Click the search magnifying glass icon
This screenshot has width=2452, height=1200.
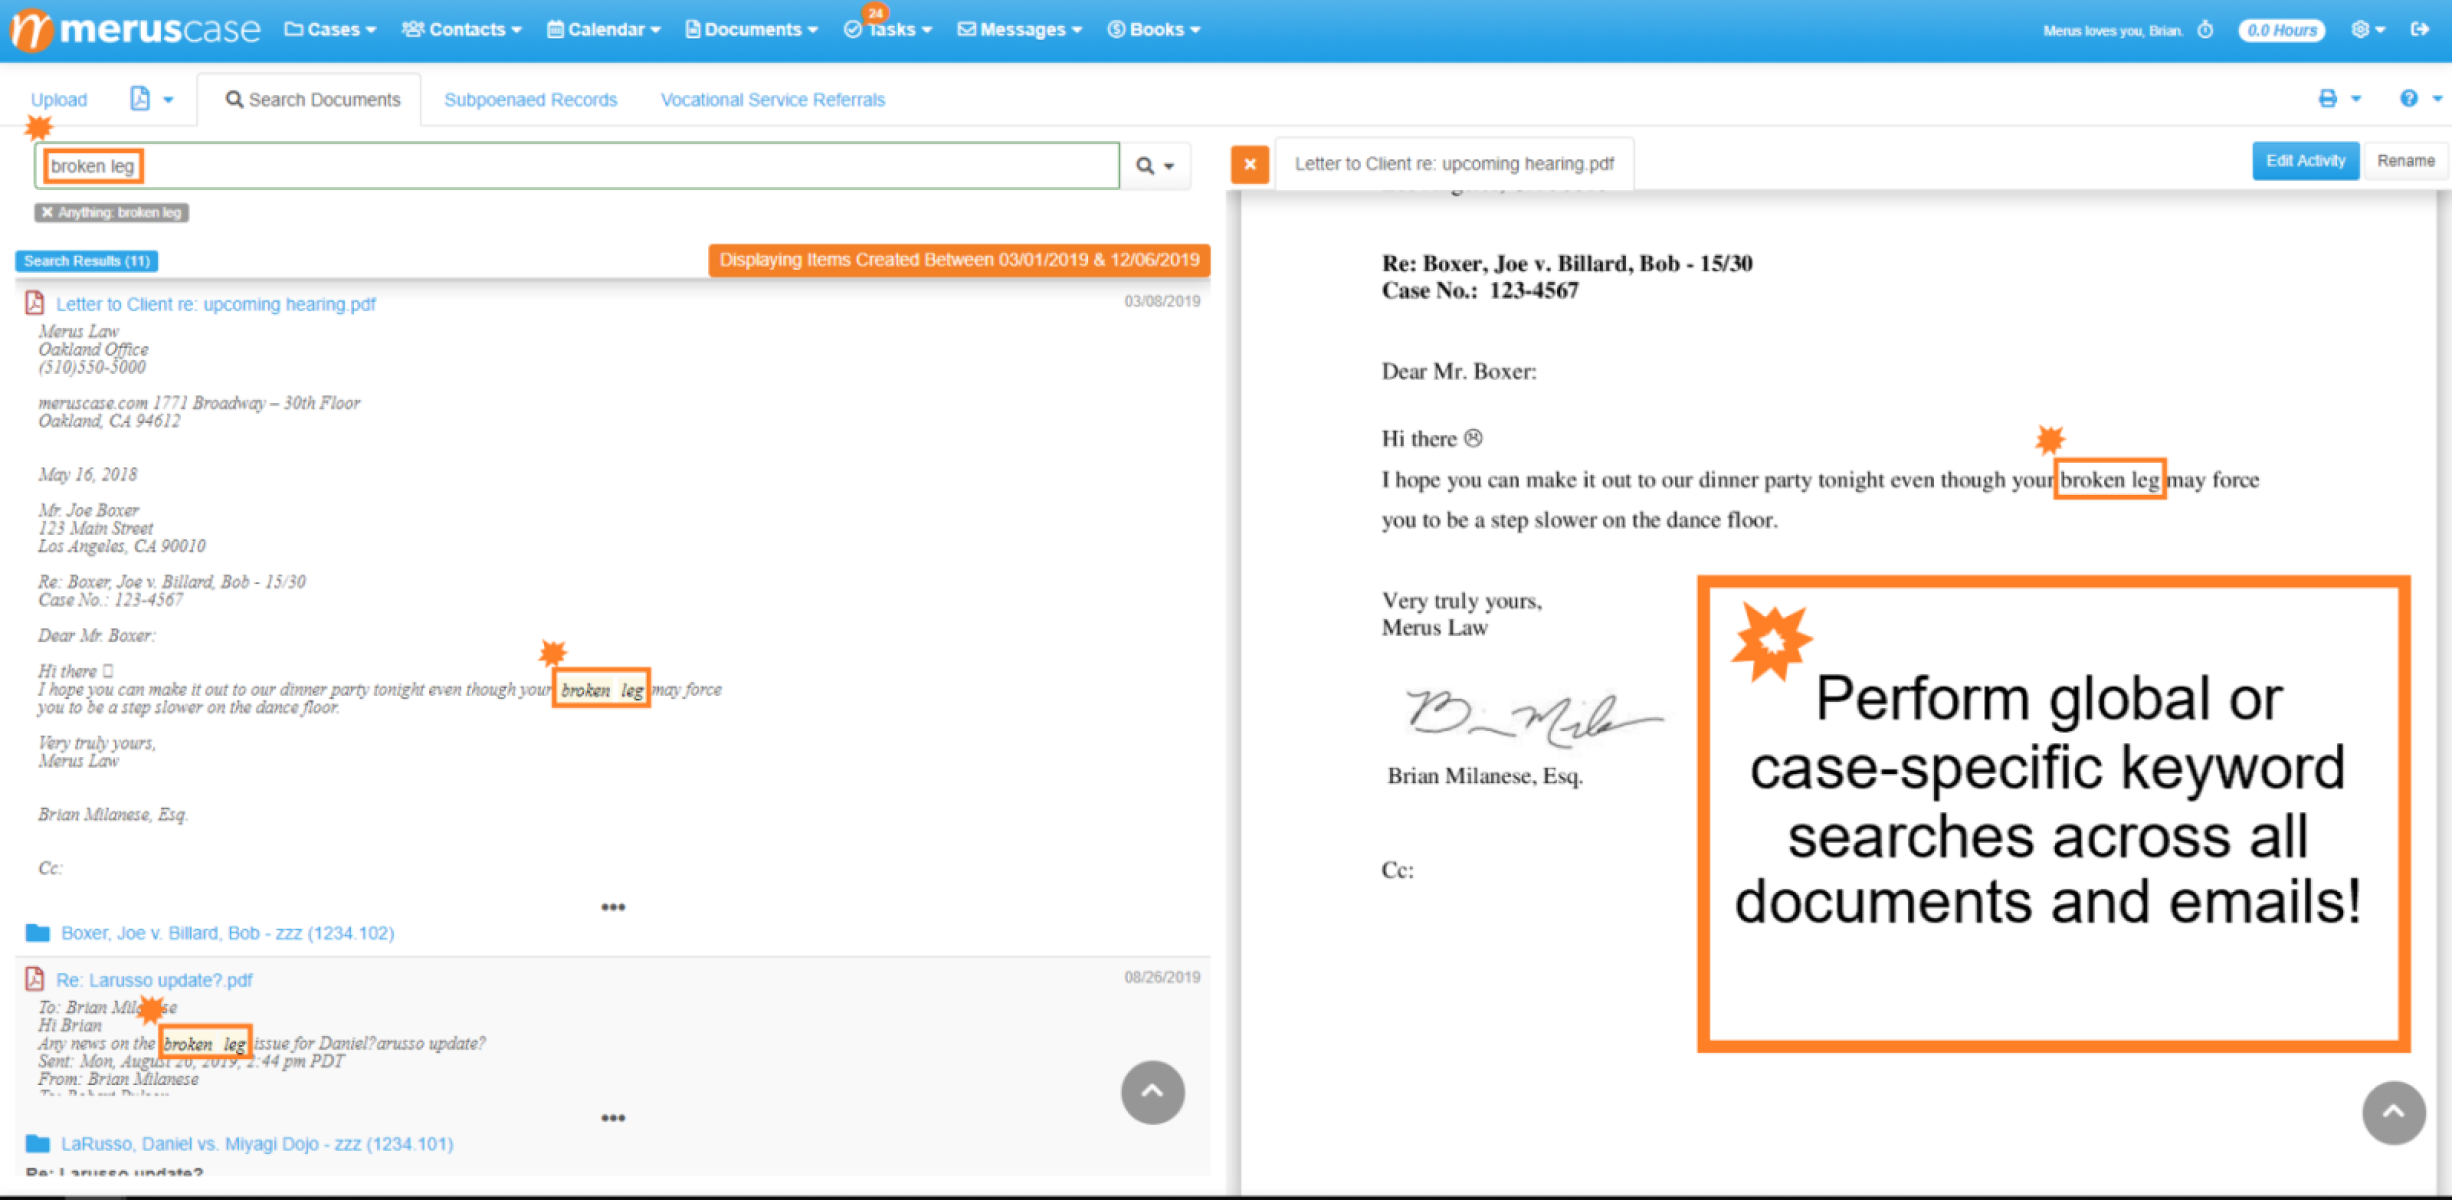(1146, 165)
